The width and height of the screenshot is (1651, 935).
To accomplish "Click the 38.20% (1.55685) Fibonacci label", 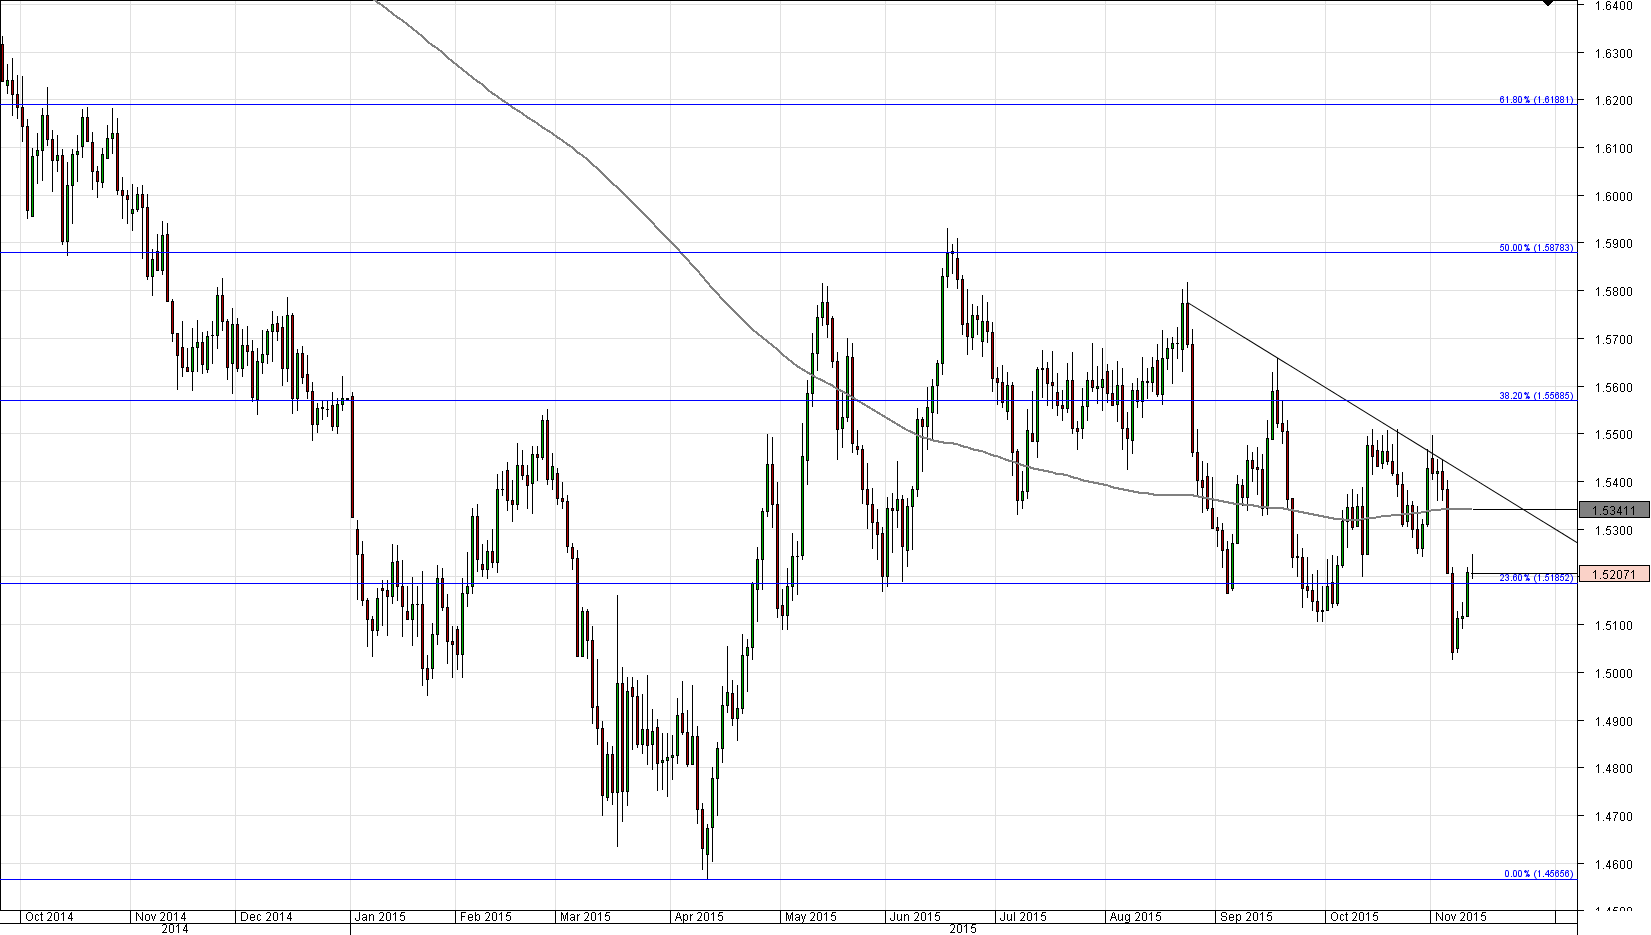I will click(1536, 396).
